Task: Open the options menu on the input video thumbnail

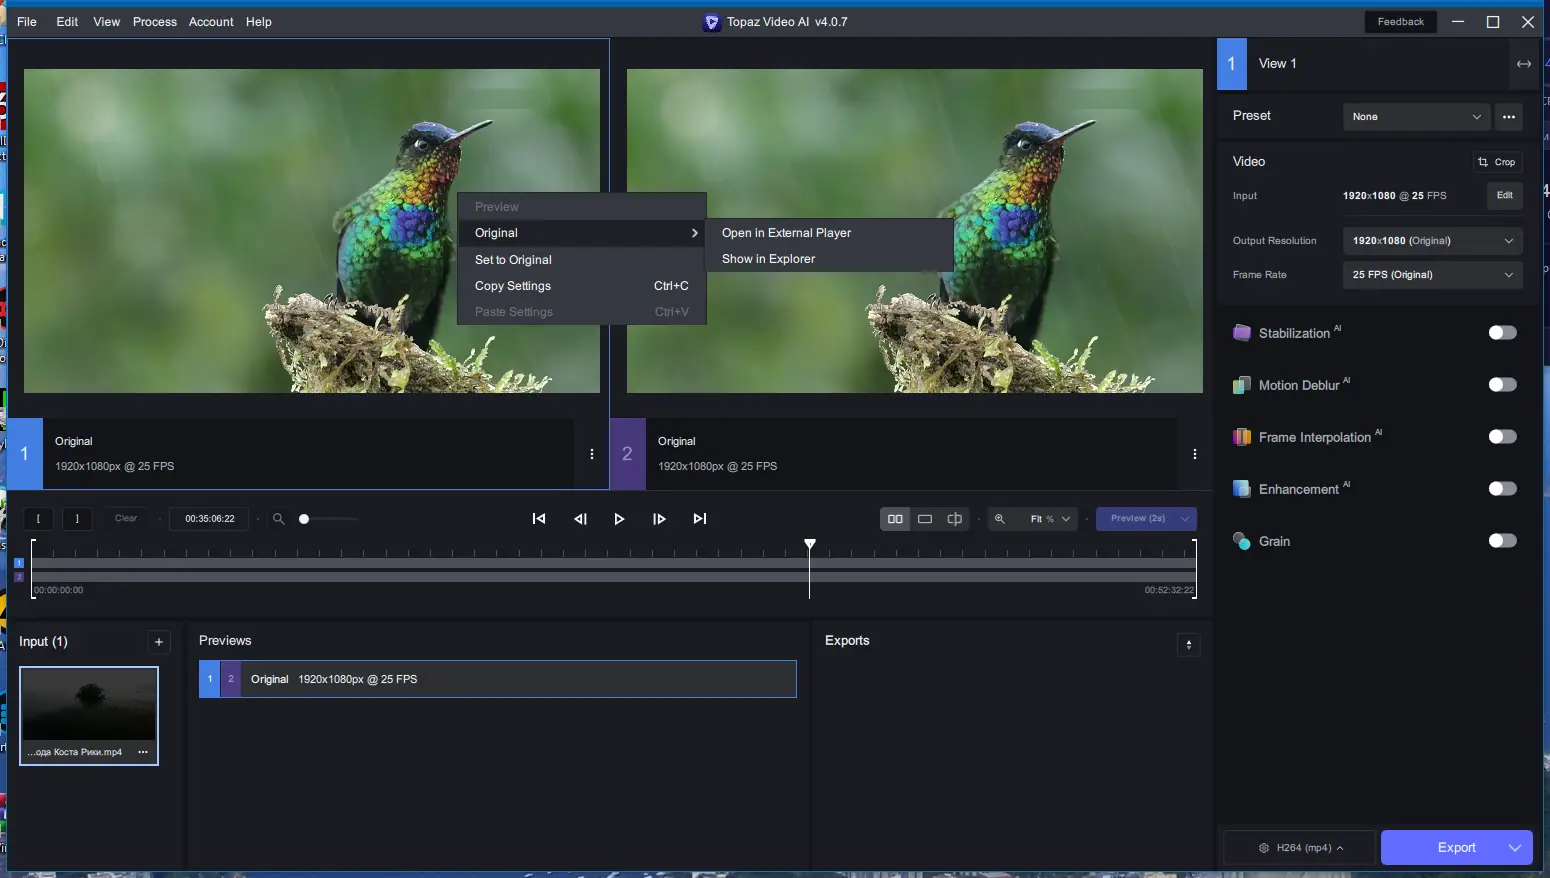Action: (x=143, y=752)
